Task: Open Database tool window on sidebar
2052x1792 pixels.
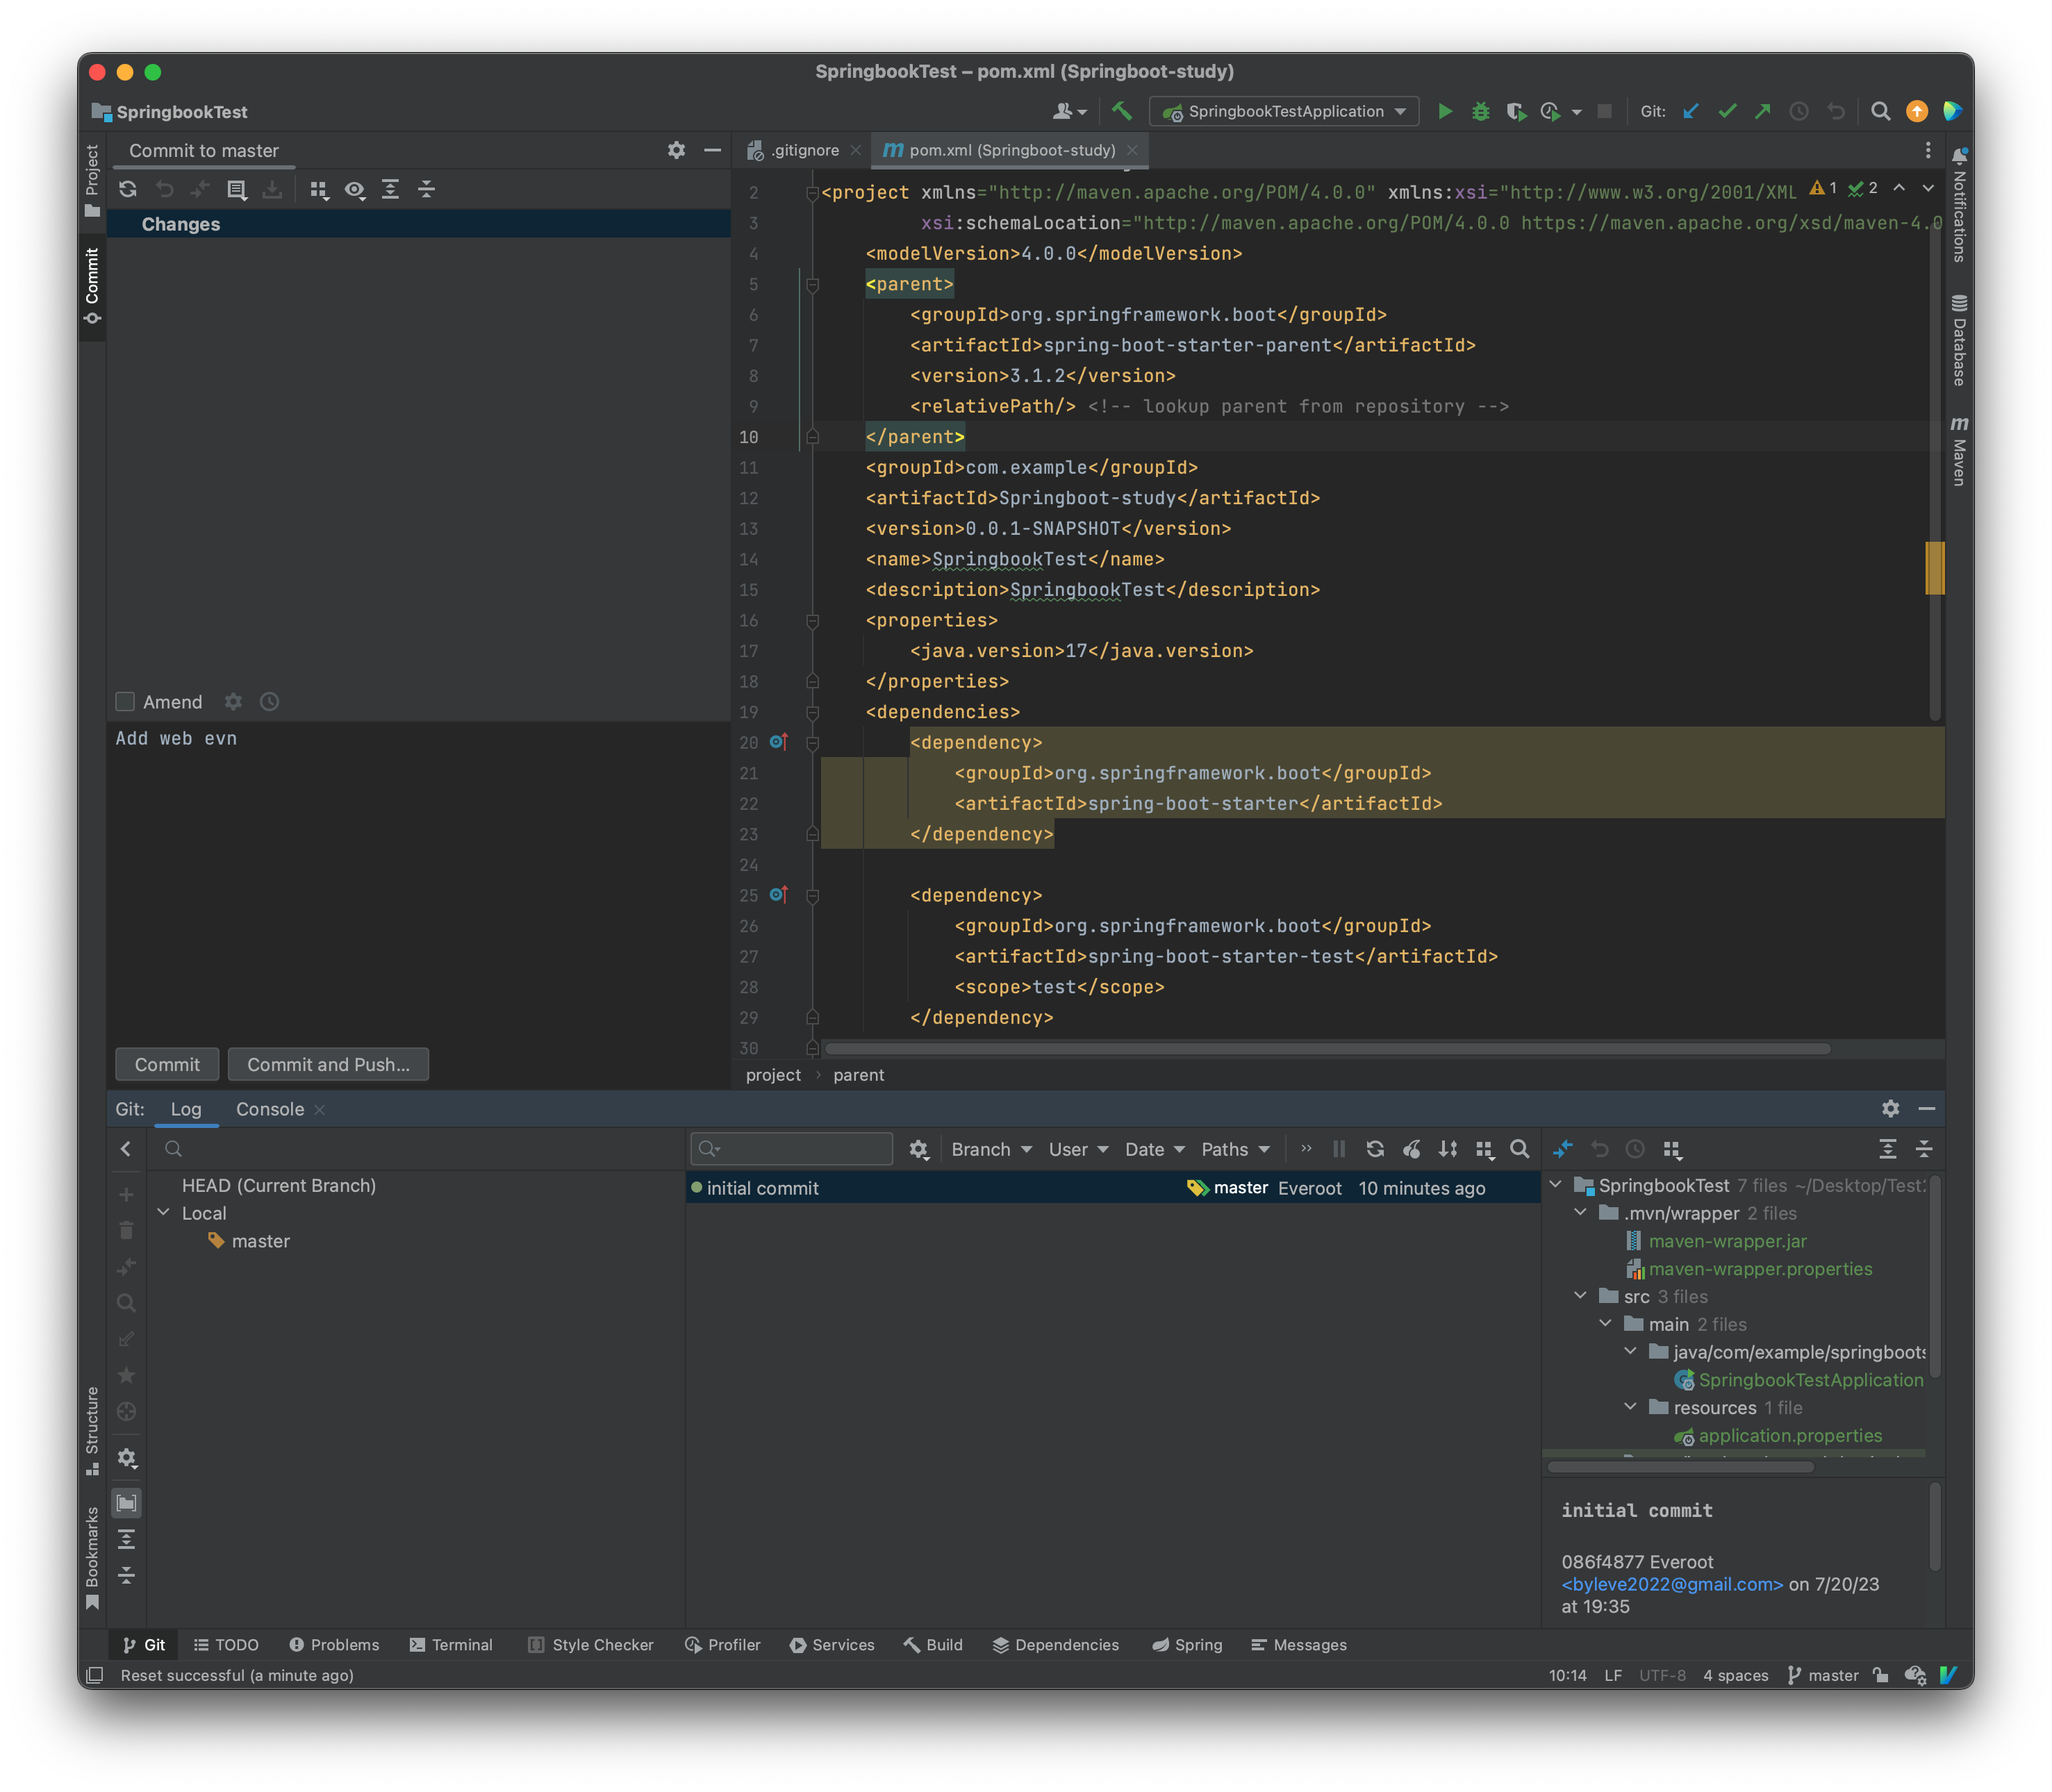Action: pyautogui.click(x=1959, y=341)
